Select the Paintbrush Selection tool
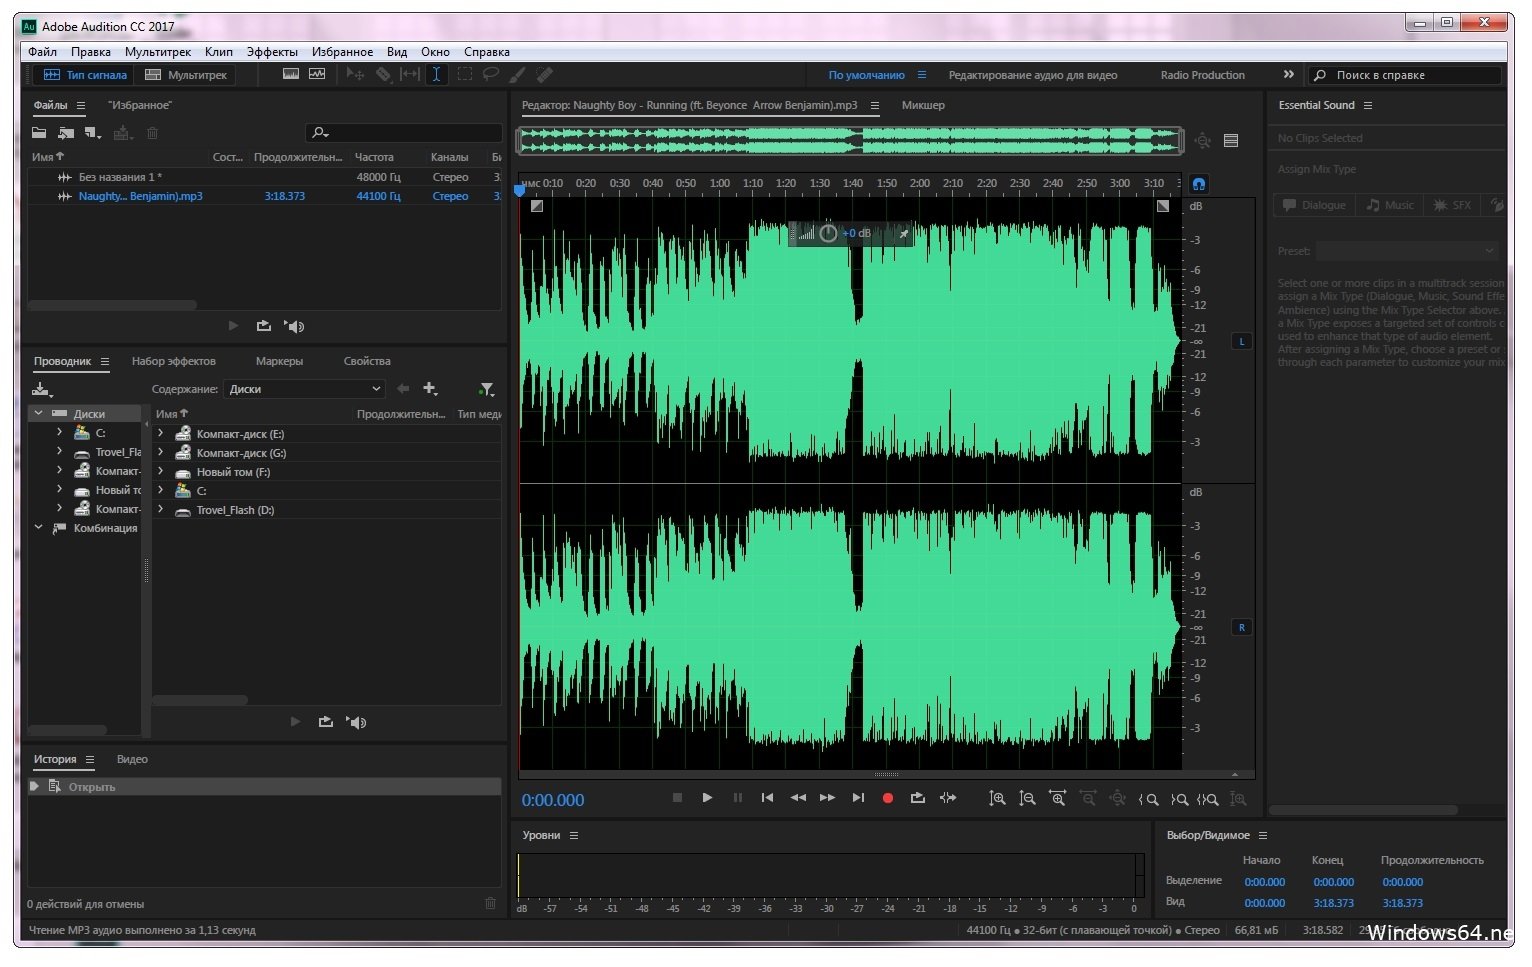1532x967 pixels. point(517,74)
